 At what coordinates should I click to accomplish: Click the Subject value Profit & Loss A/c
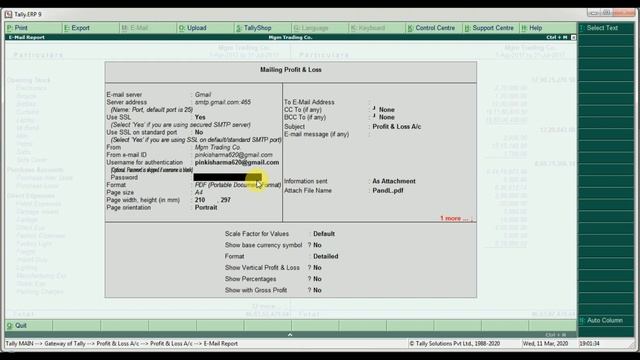tap(397, 127)
